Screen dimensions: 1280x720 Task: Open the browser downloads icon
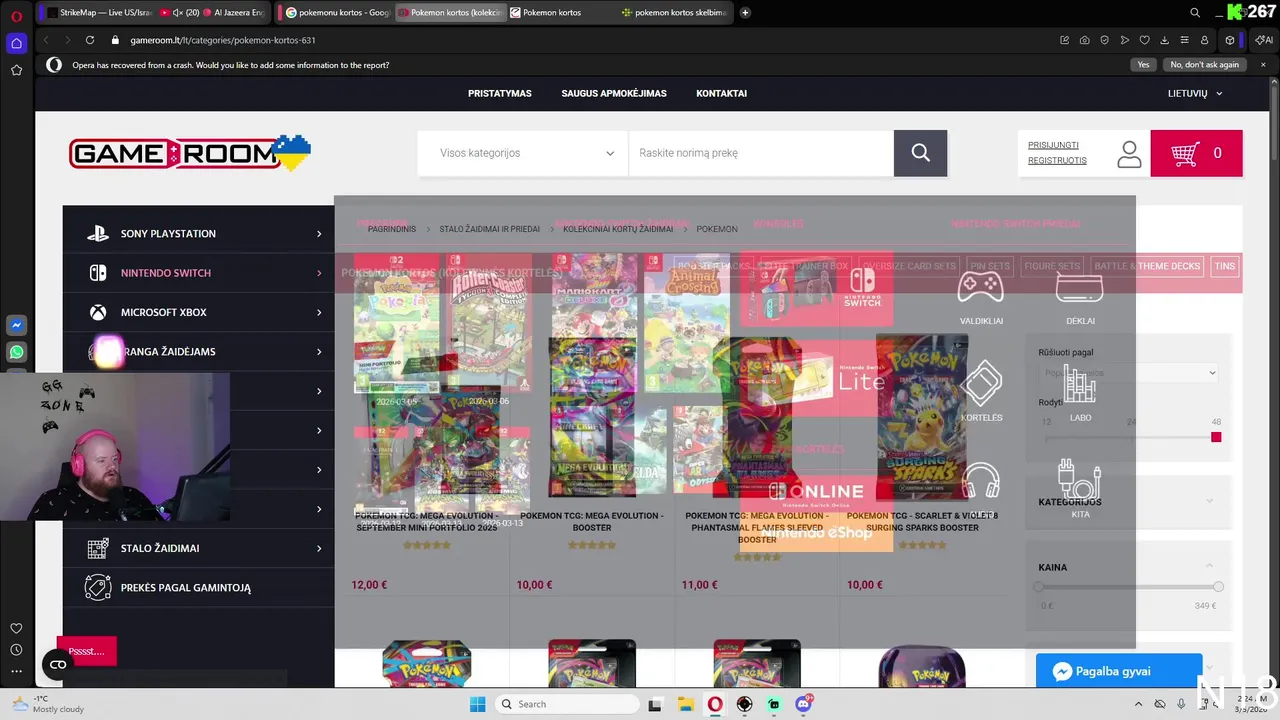point(1165,40)
